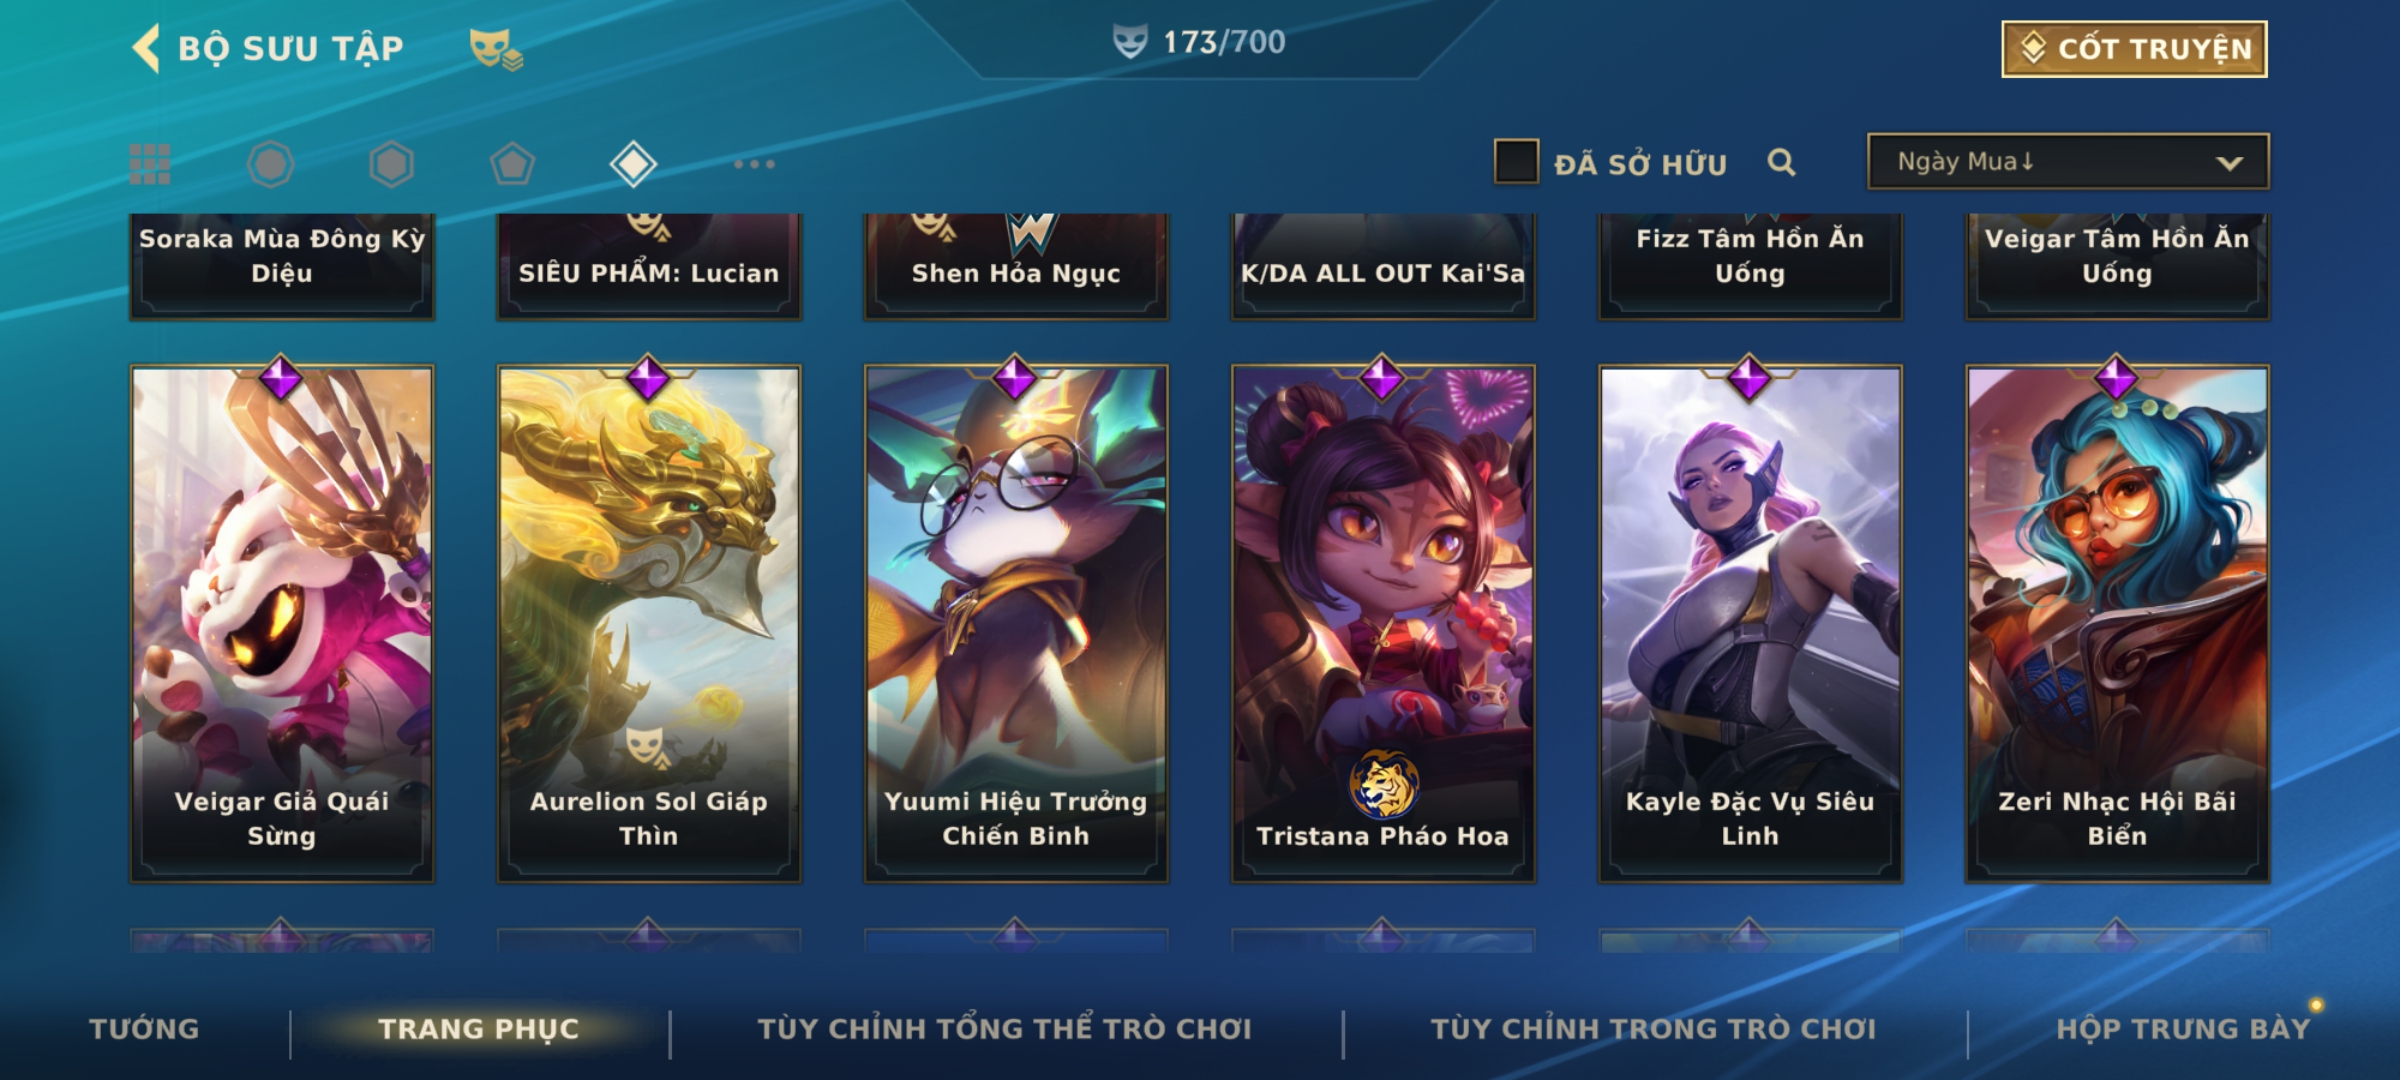This screenshot has width=2400, height=1080.
Task: Open the Hộp Trưng Bày tab
Action: 2183,1029
